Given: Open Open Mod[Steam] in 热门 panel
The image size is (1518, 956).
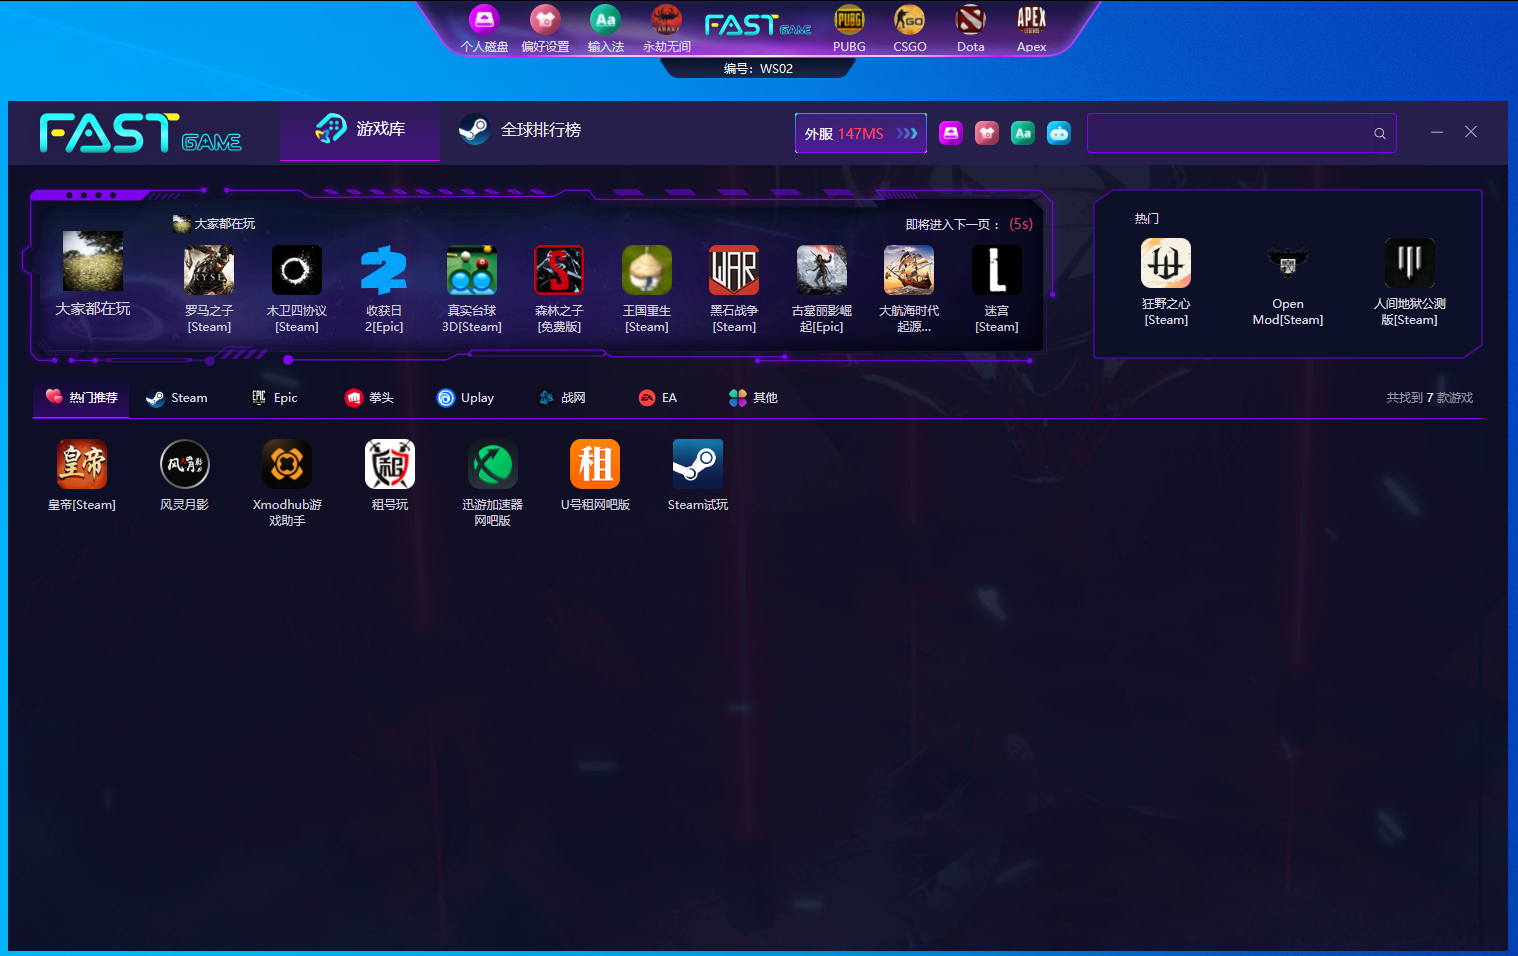Looking at the screenshot, I should [1288, 282].
